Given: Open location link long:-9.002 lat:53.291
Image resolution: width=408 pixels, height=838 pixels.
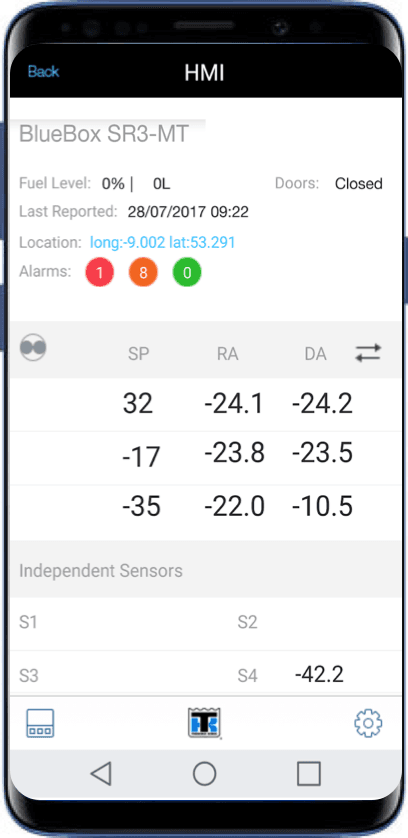Looking at the screenshot, I should pyautogui.click(x=163, y=243).
